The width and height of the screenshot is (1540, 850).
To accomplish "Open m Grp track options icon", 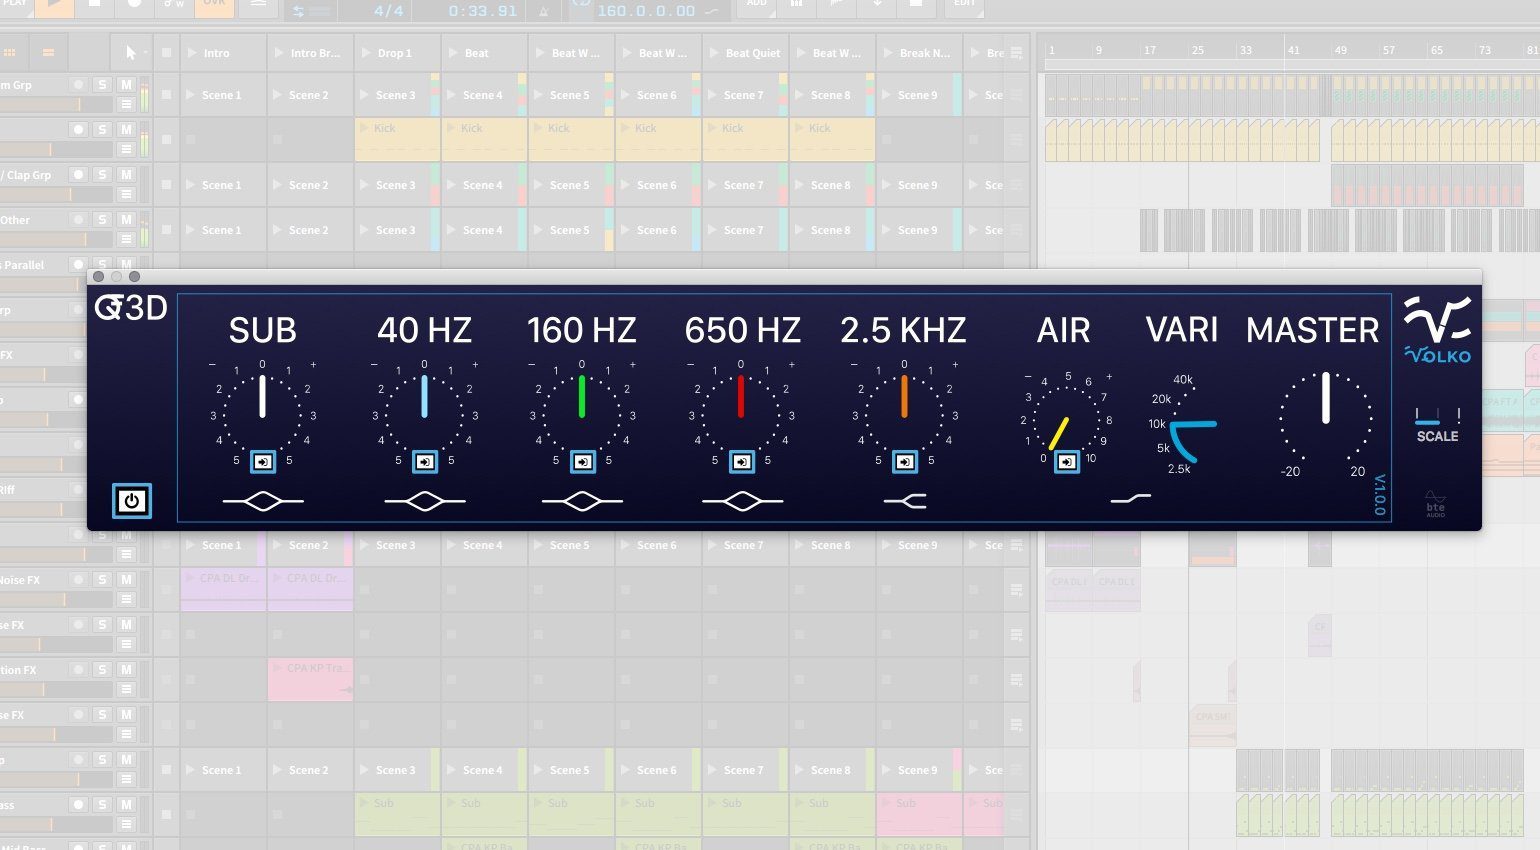I will (x=126, y=104).
